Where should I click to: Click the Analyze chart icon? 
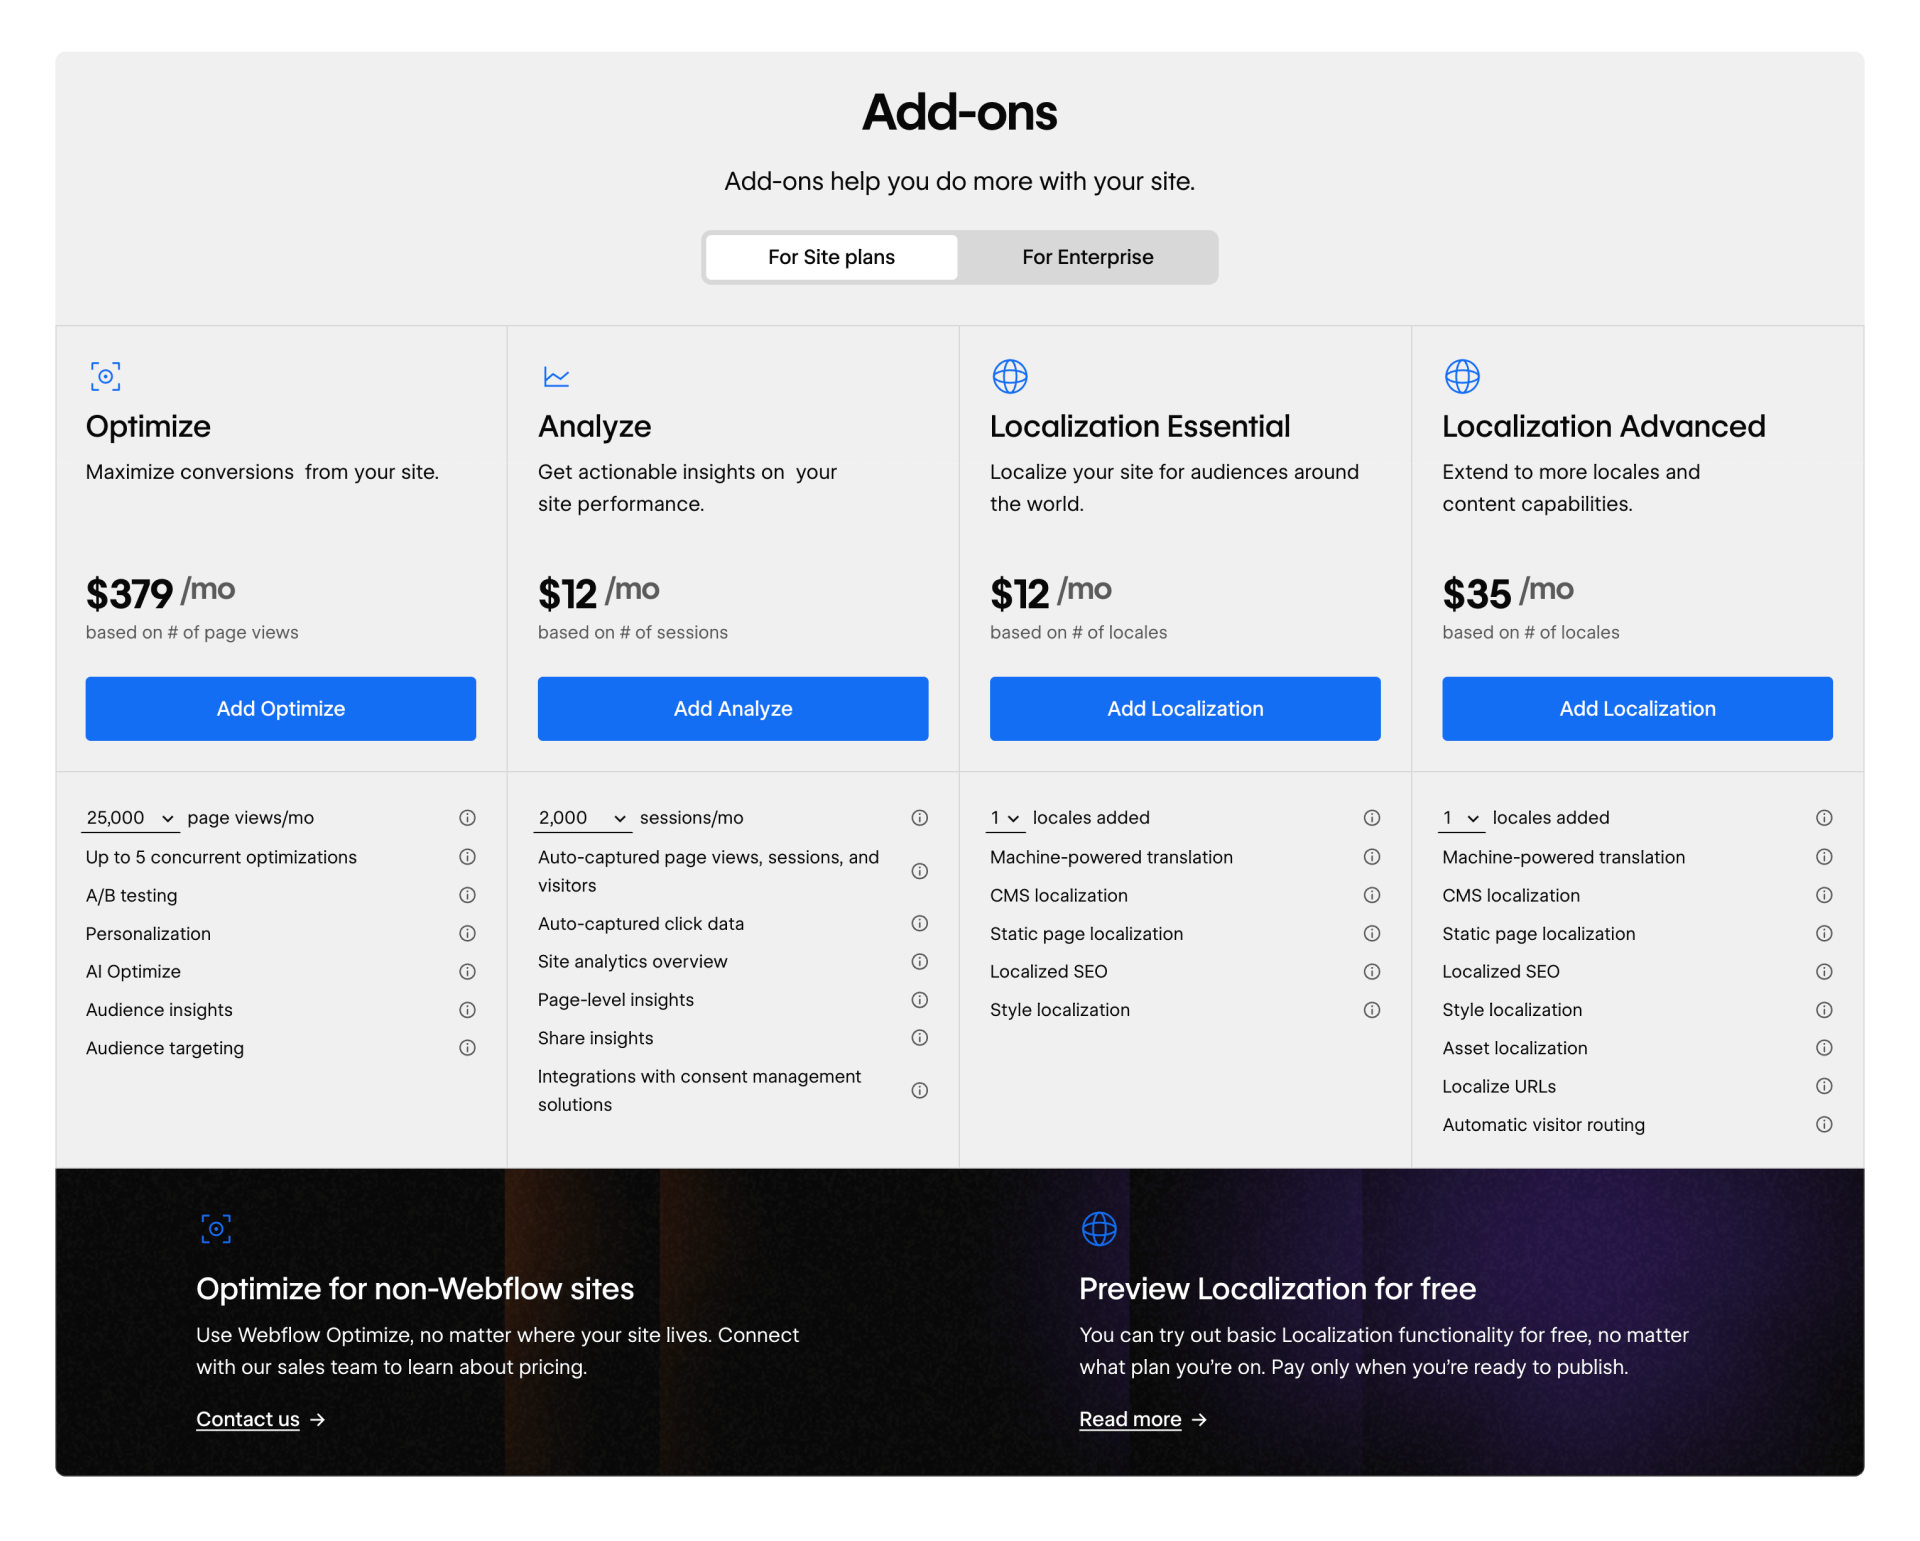[x=557, y=377]
